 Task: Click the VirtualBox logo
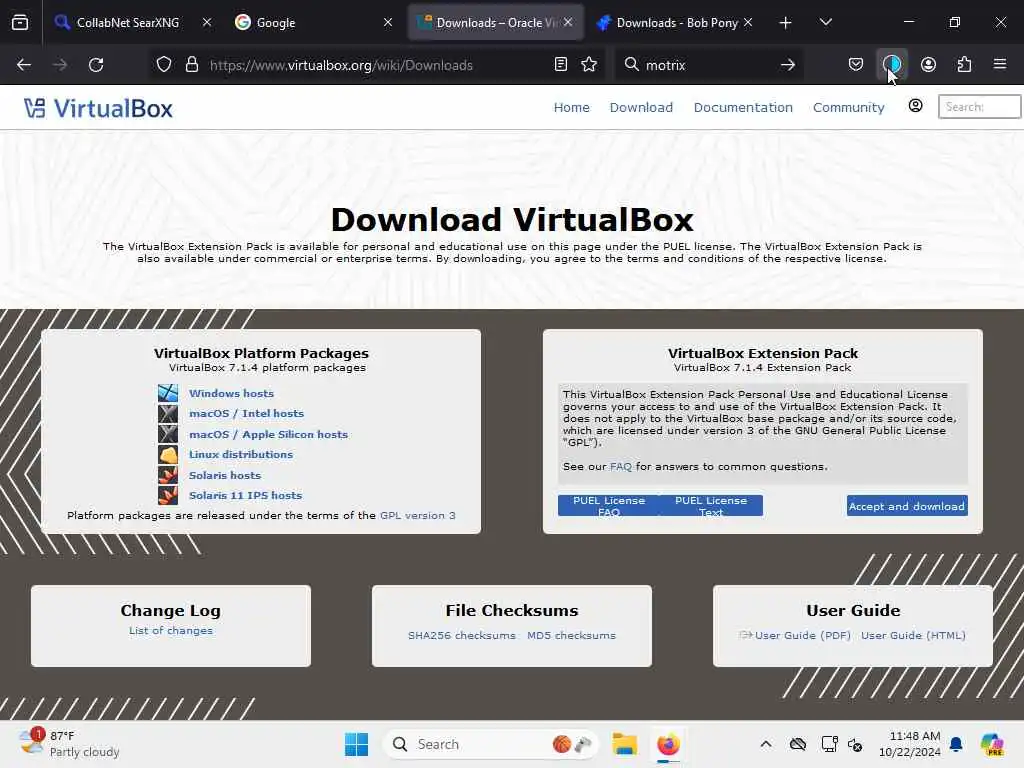click(x=98, y=108)
